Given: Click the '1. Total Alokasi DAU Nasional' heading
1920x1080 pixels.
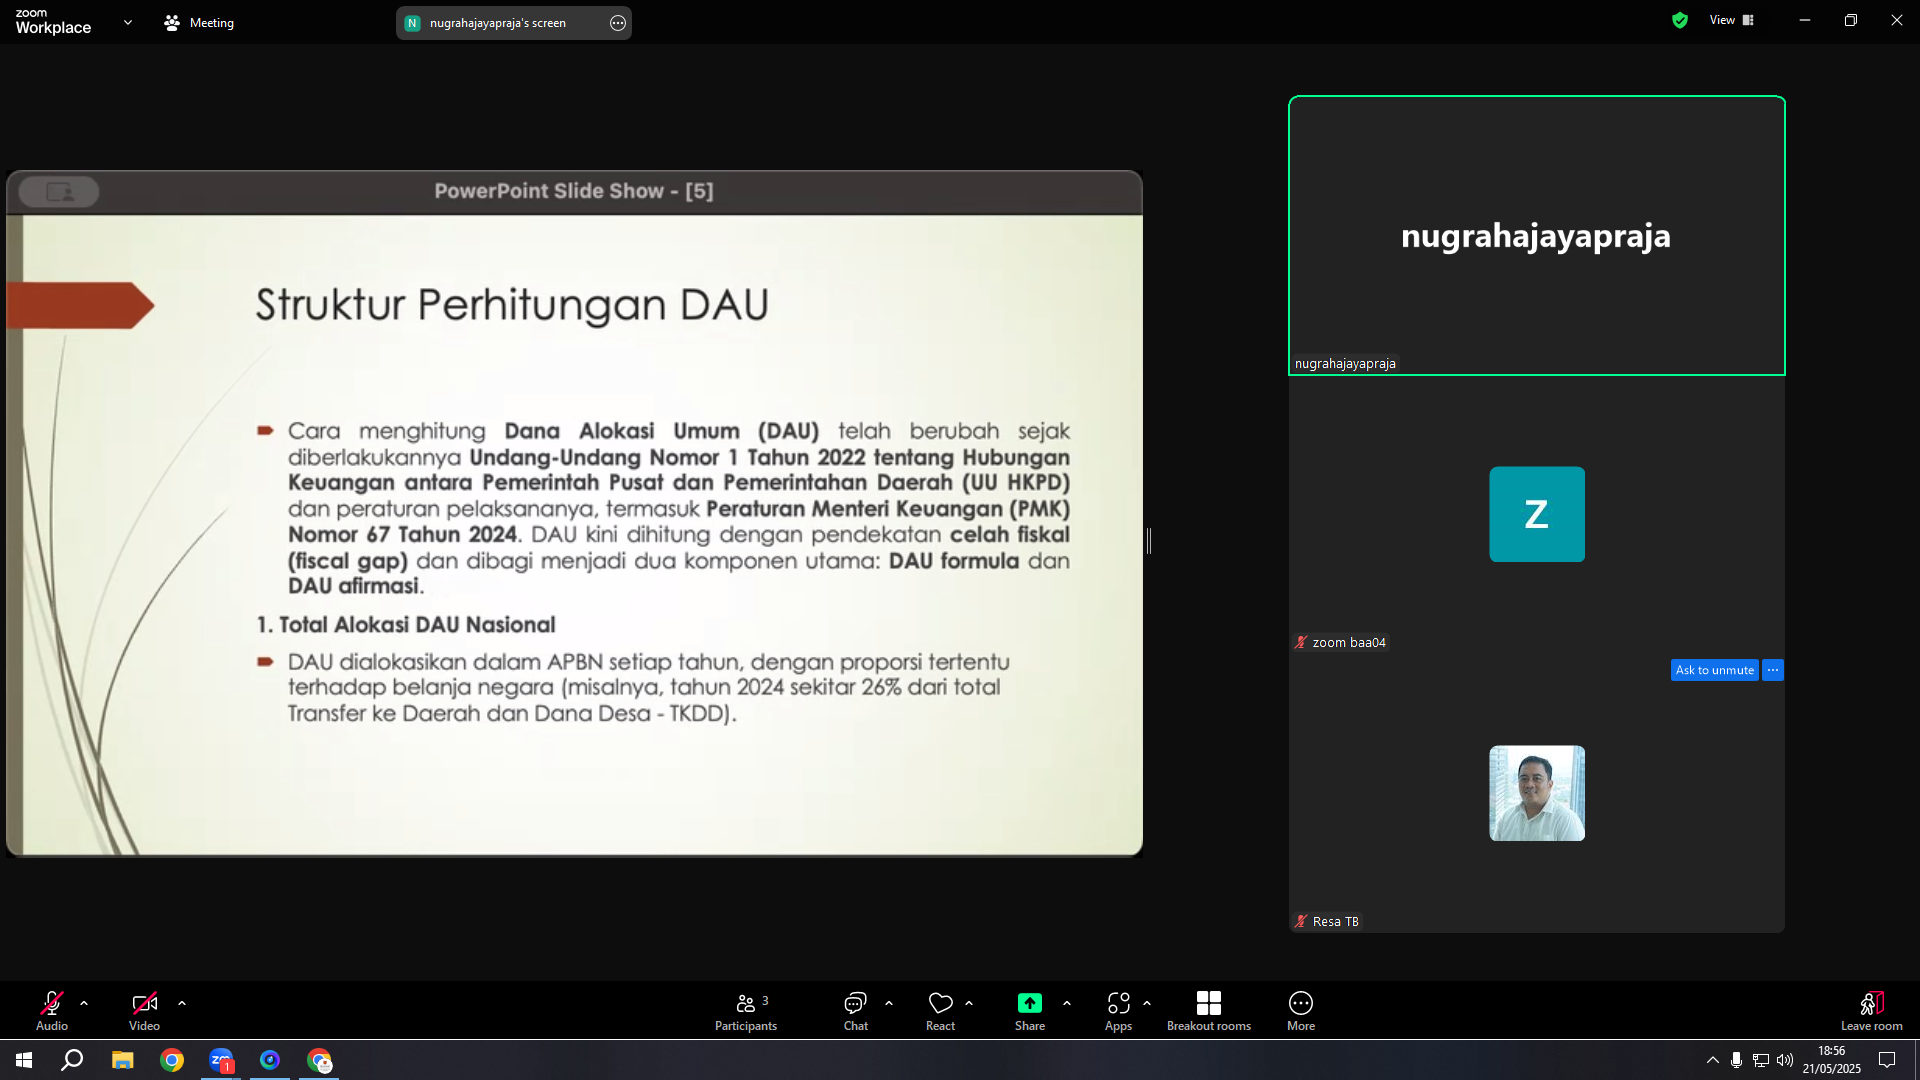Looking at the screenshot, I should point(406,625).
